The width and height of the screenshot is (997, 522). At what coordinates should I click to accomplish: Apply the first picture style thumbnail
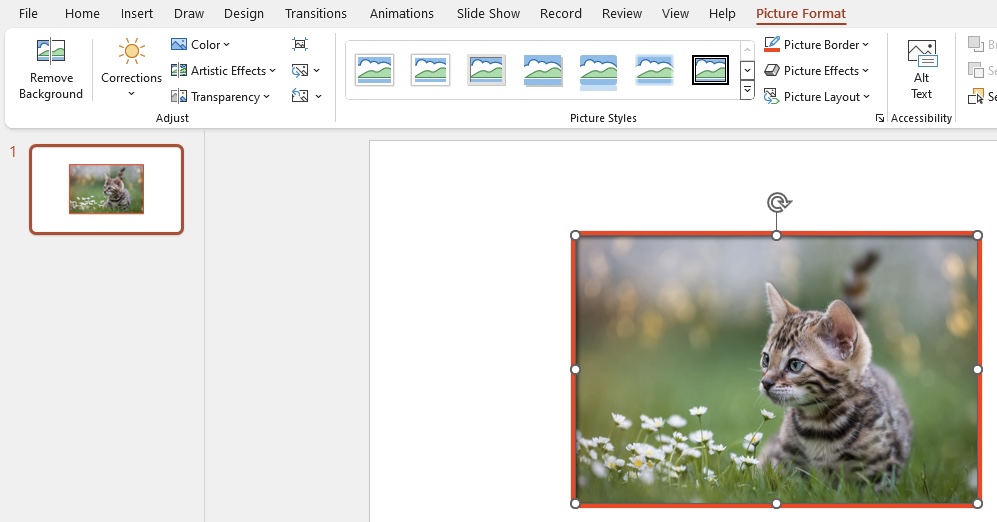click(375, 70)
